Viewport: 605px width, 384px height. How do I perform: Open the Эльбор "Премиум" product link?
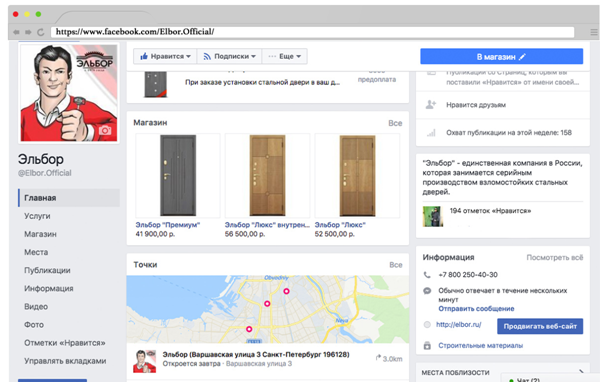click(x=167, y=225)
